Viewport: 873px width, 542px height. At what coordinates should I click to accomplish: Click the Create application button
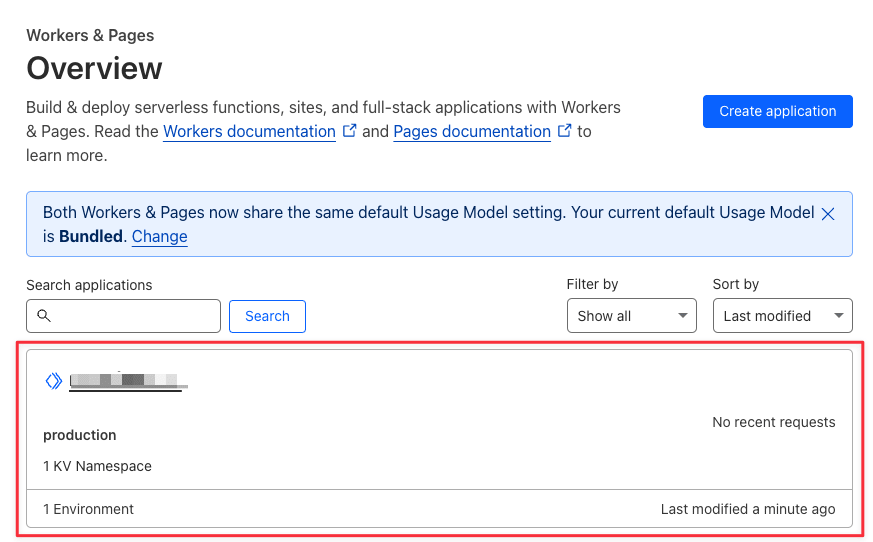(x=777, y=111)
